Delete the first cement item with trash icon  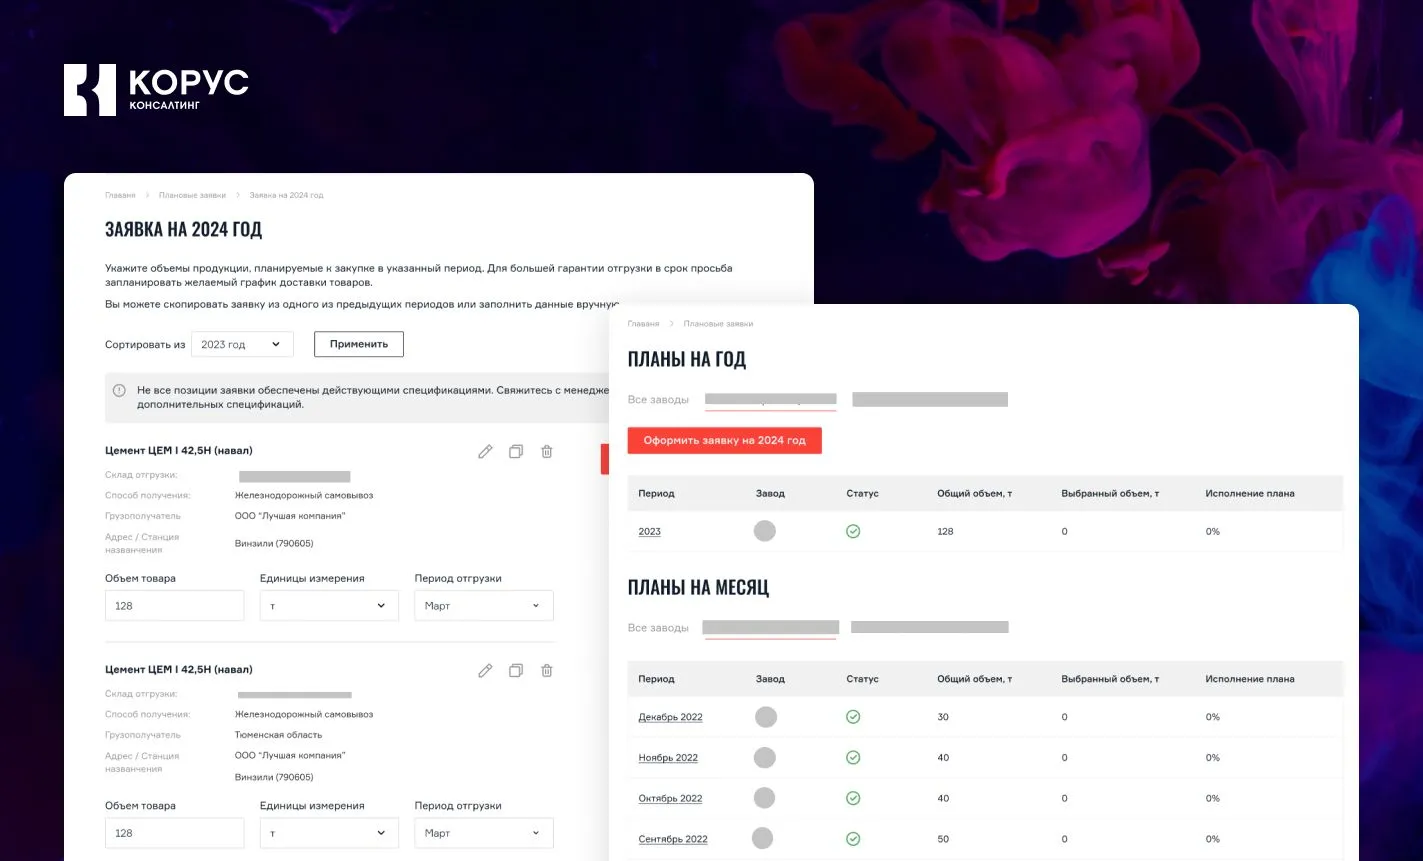click(547, 451)
